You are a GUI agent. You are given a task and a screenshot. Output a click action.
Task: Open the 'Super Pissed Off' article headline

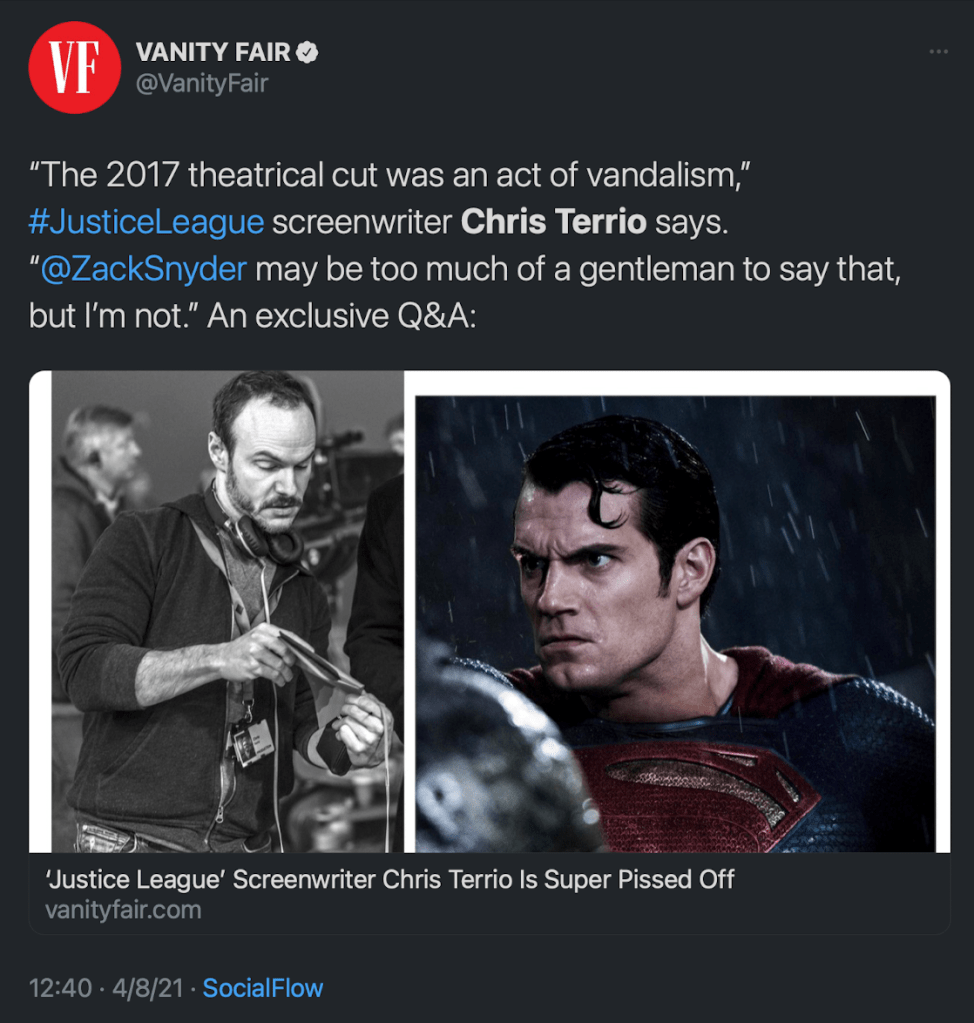coord(390,879)
